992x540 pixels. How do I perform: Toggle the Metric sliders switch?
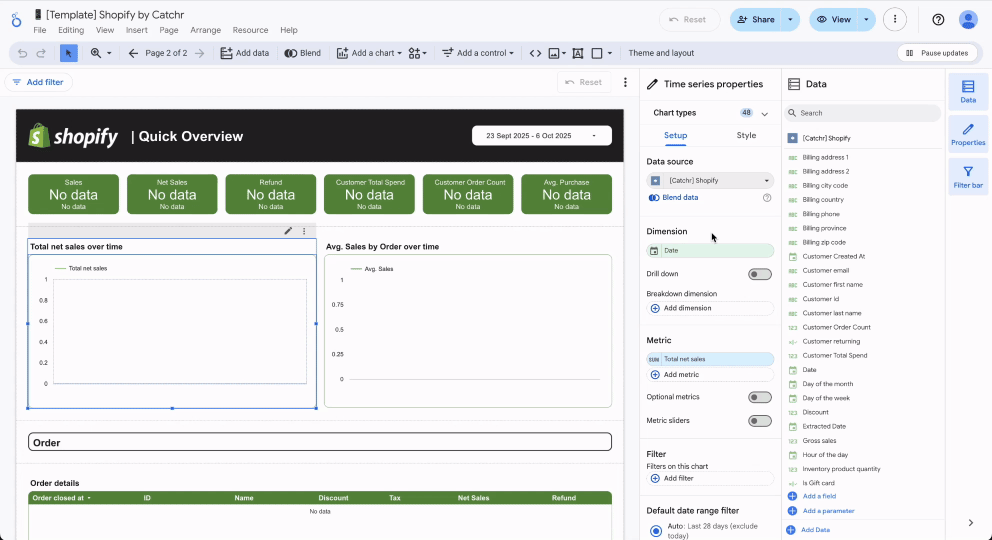point(760,420)
